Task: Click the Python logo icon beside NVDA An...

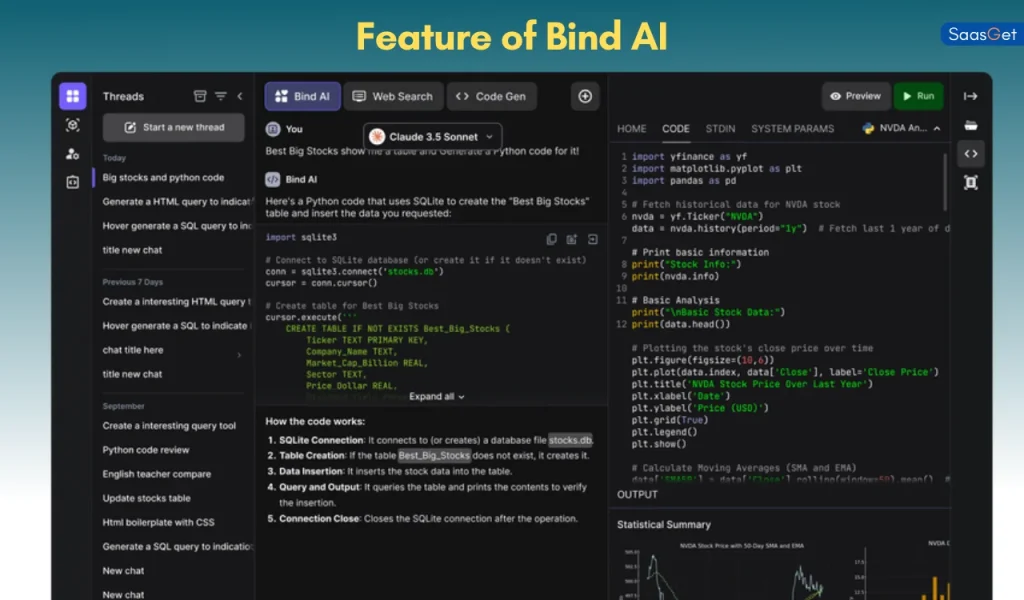Action: [868, 128]
